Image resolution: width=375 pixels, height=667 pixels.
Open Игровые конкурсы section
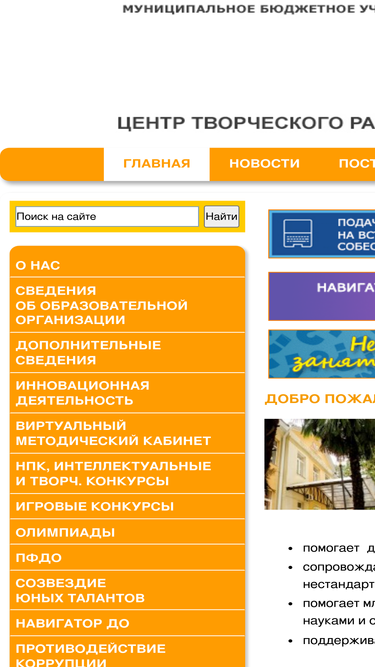pyautogui.click(x=128, y=507)
